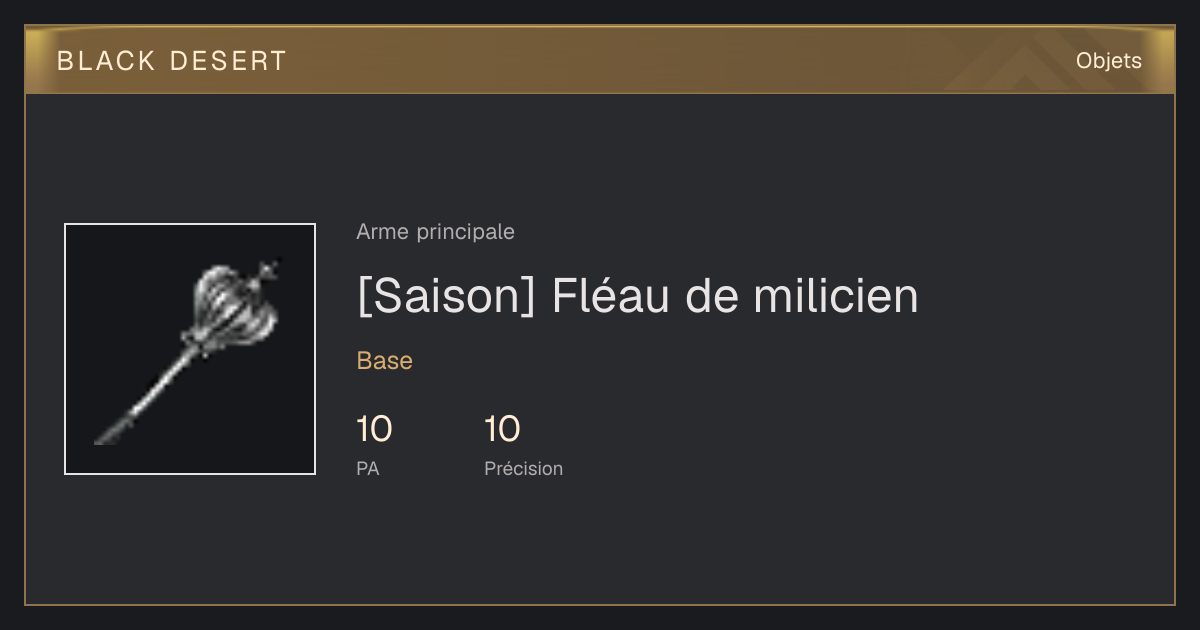The image size is (1200, 630).
Task: Select the Base grade label
Action: 385,361
